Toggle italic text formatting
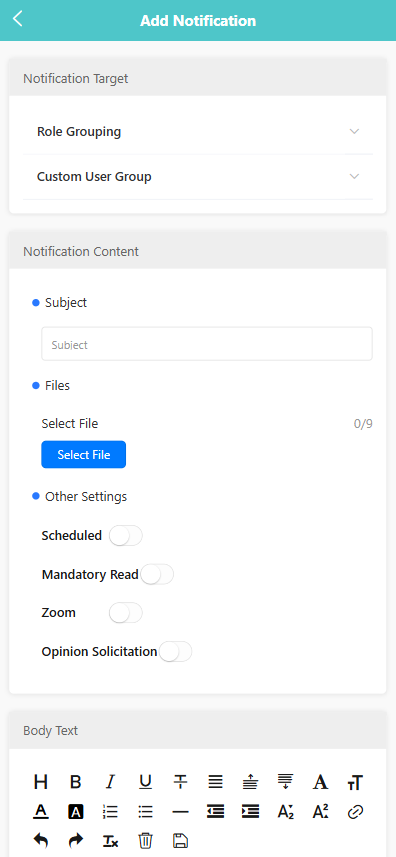 (x=110, y=782)
